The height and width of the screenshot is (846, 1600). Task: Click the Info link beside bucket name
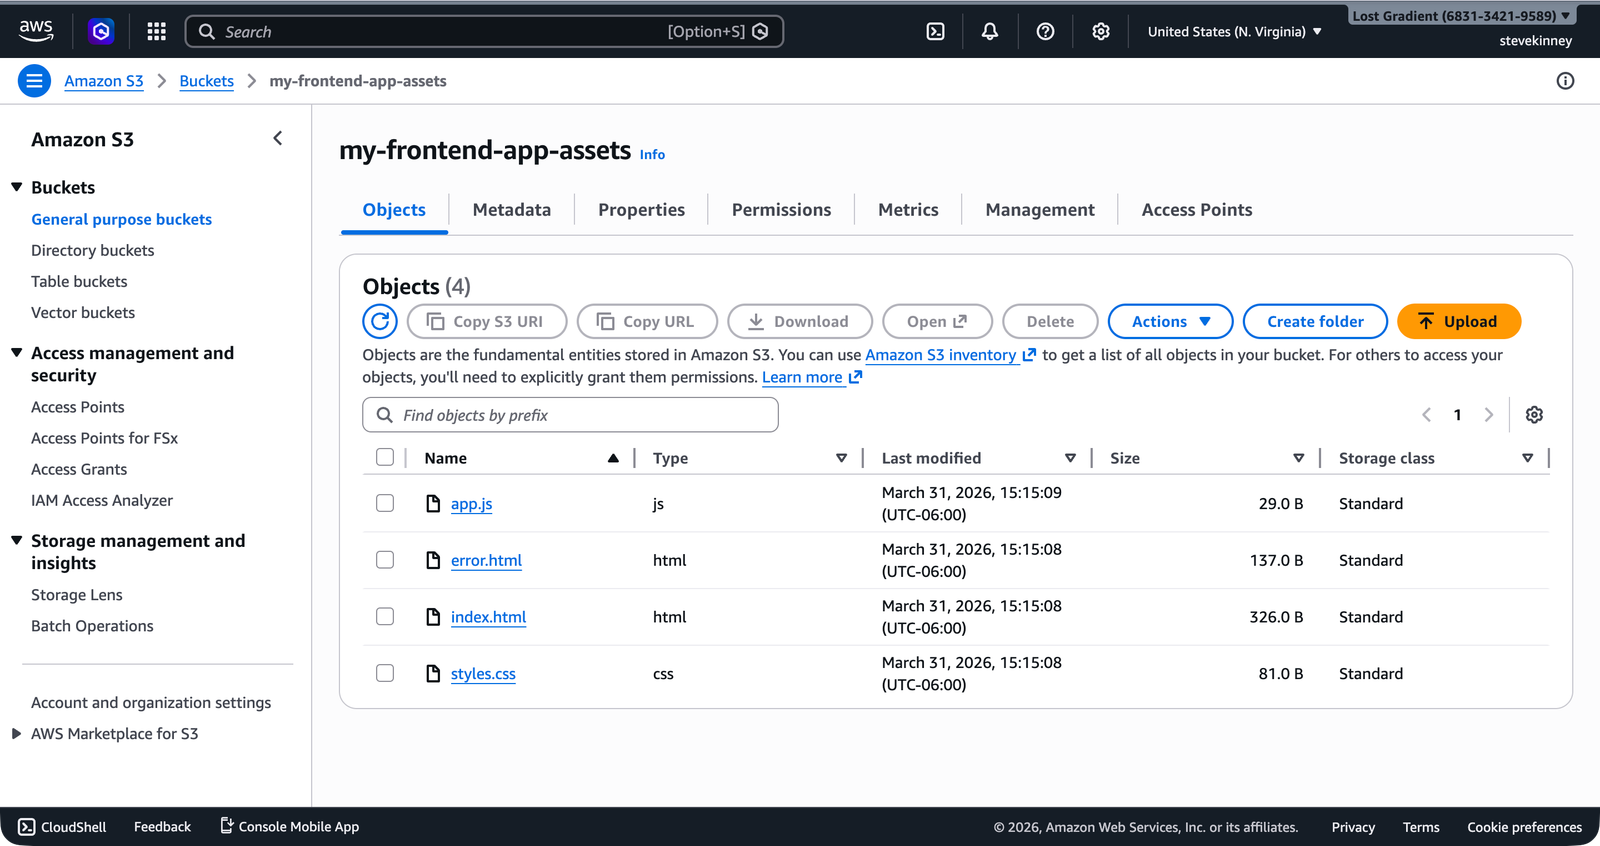point(652,154)
